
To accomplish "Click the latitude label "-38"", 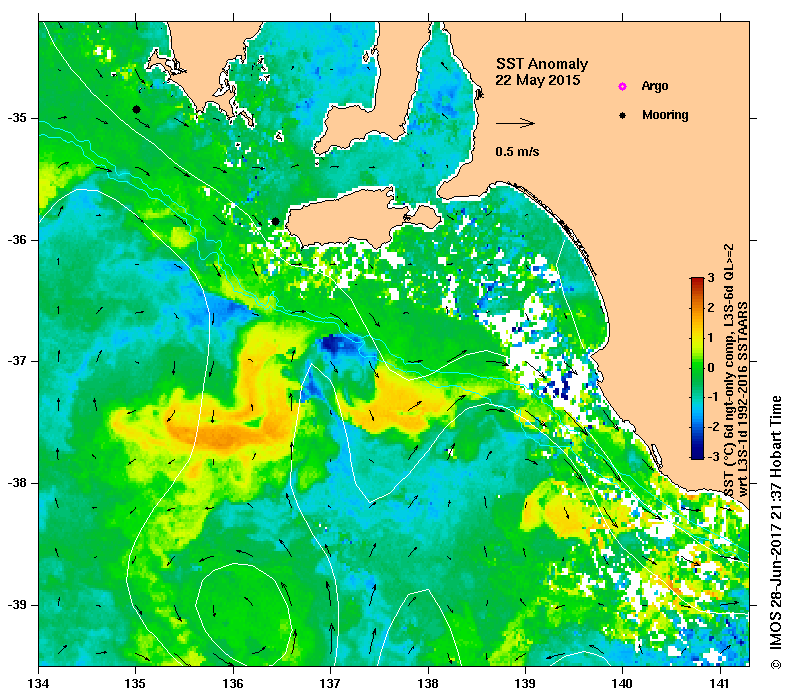I will point(17,483).
